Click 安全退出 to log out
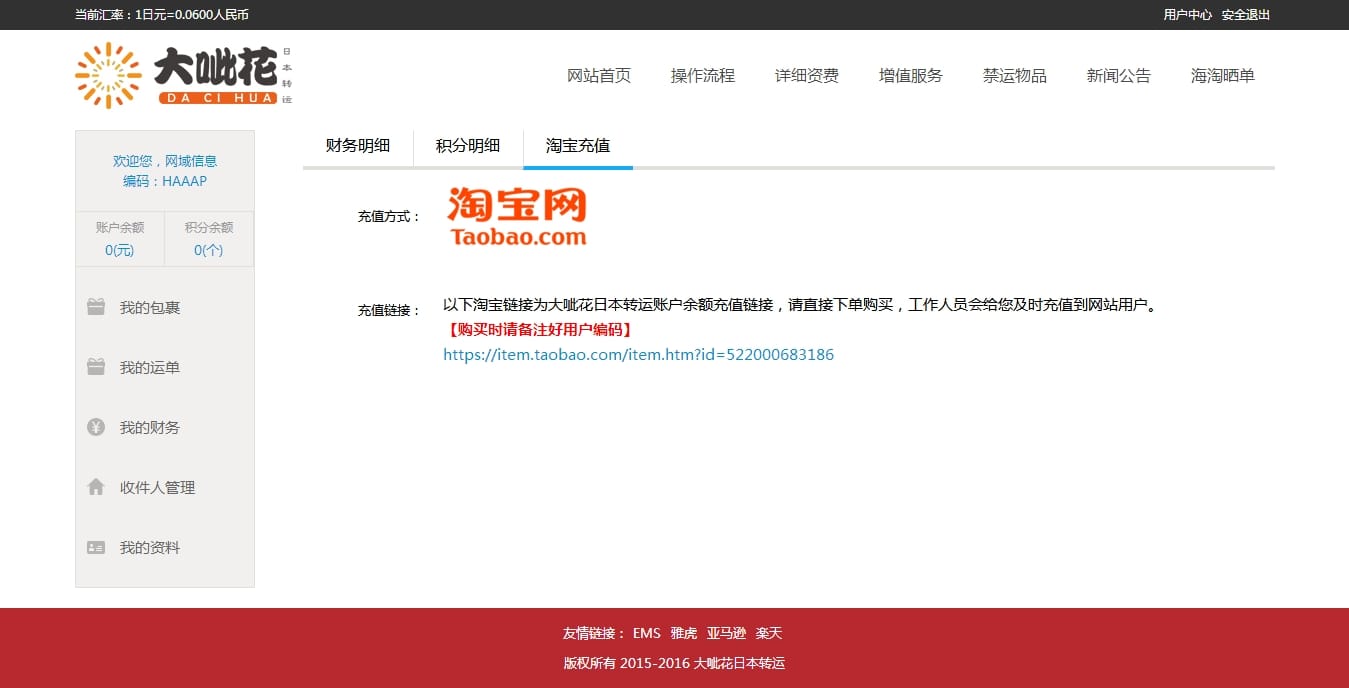 [x=1246, y=15]
